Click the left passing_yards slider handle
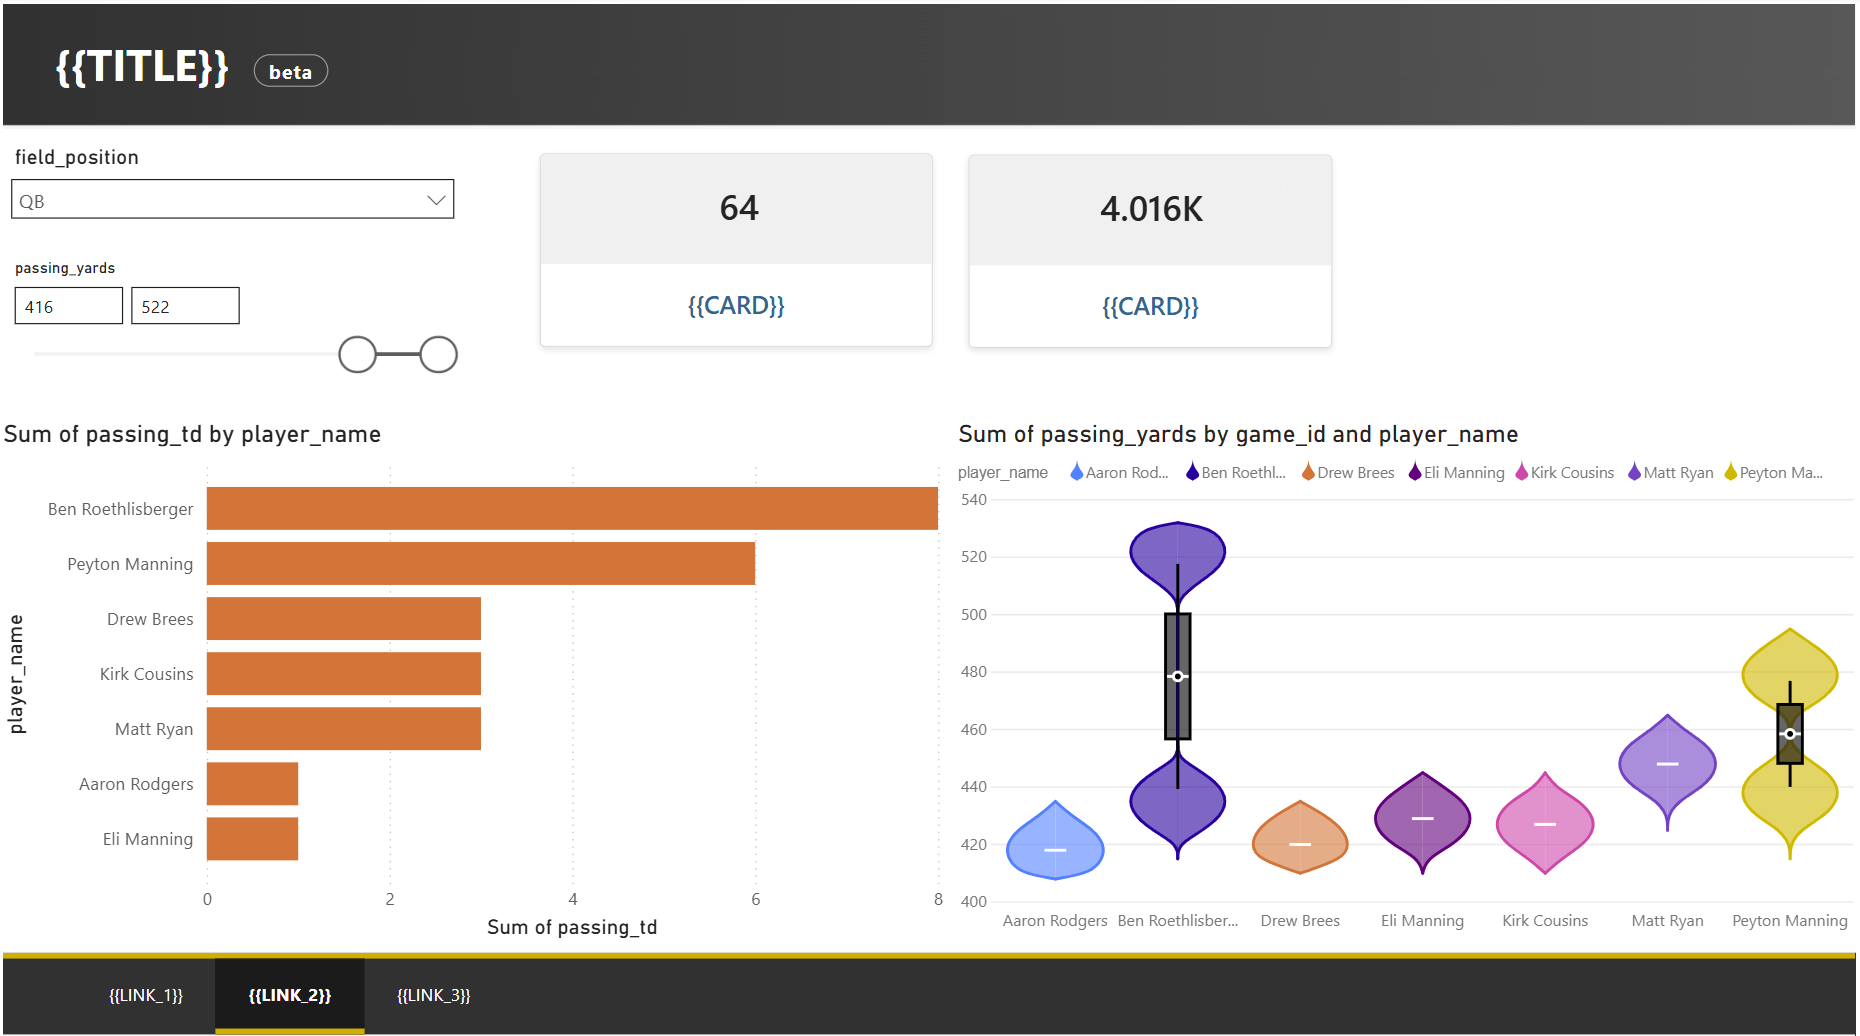This screenshot has width=1860, height=1036. (x=357, y=355)
